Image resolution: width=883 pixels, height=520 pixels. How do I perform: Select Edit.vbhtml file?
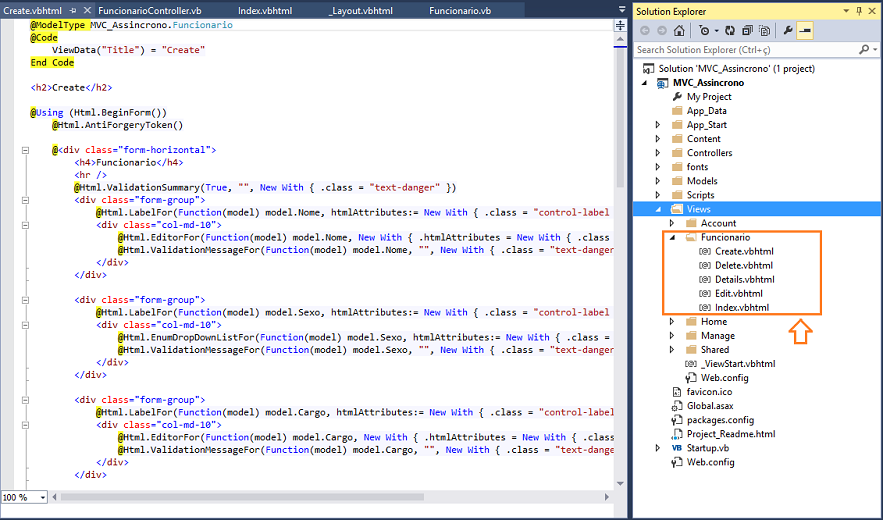pyautogui.click(x=738, y=294)
